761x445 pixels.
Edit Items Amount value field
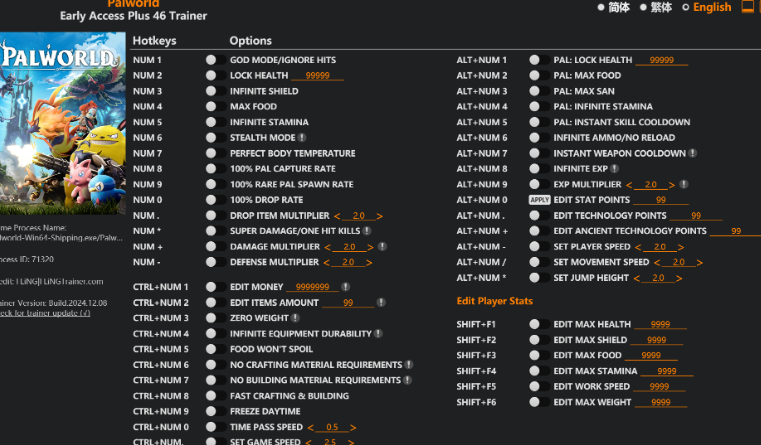(348, 303)
